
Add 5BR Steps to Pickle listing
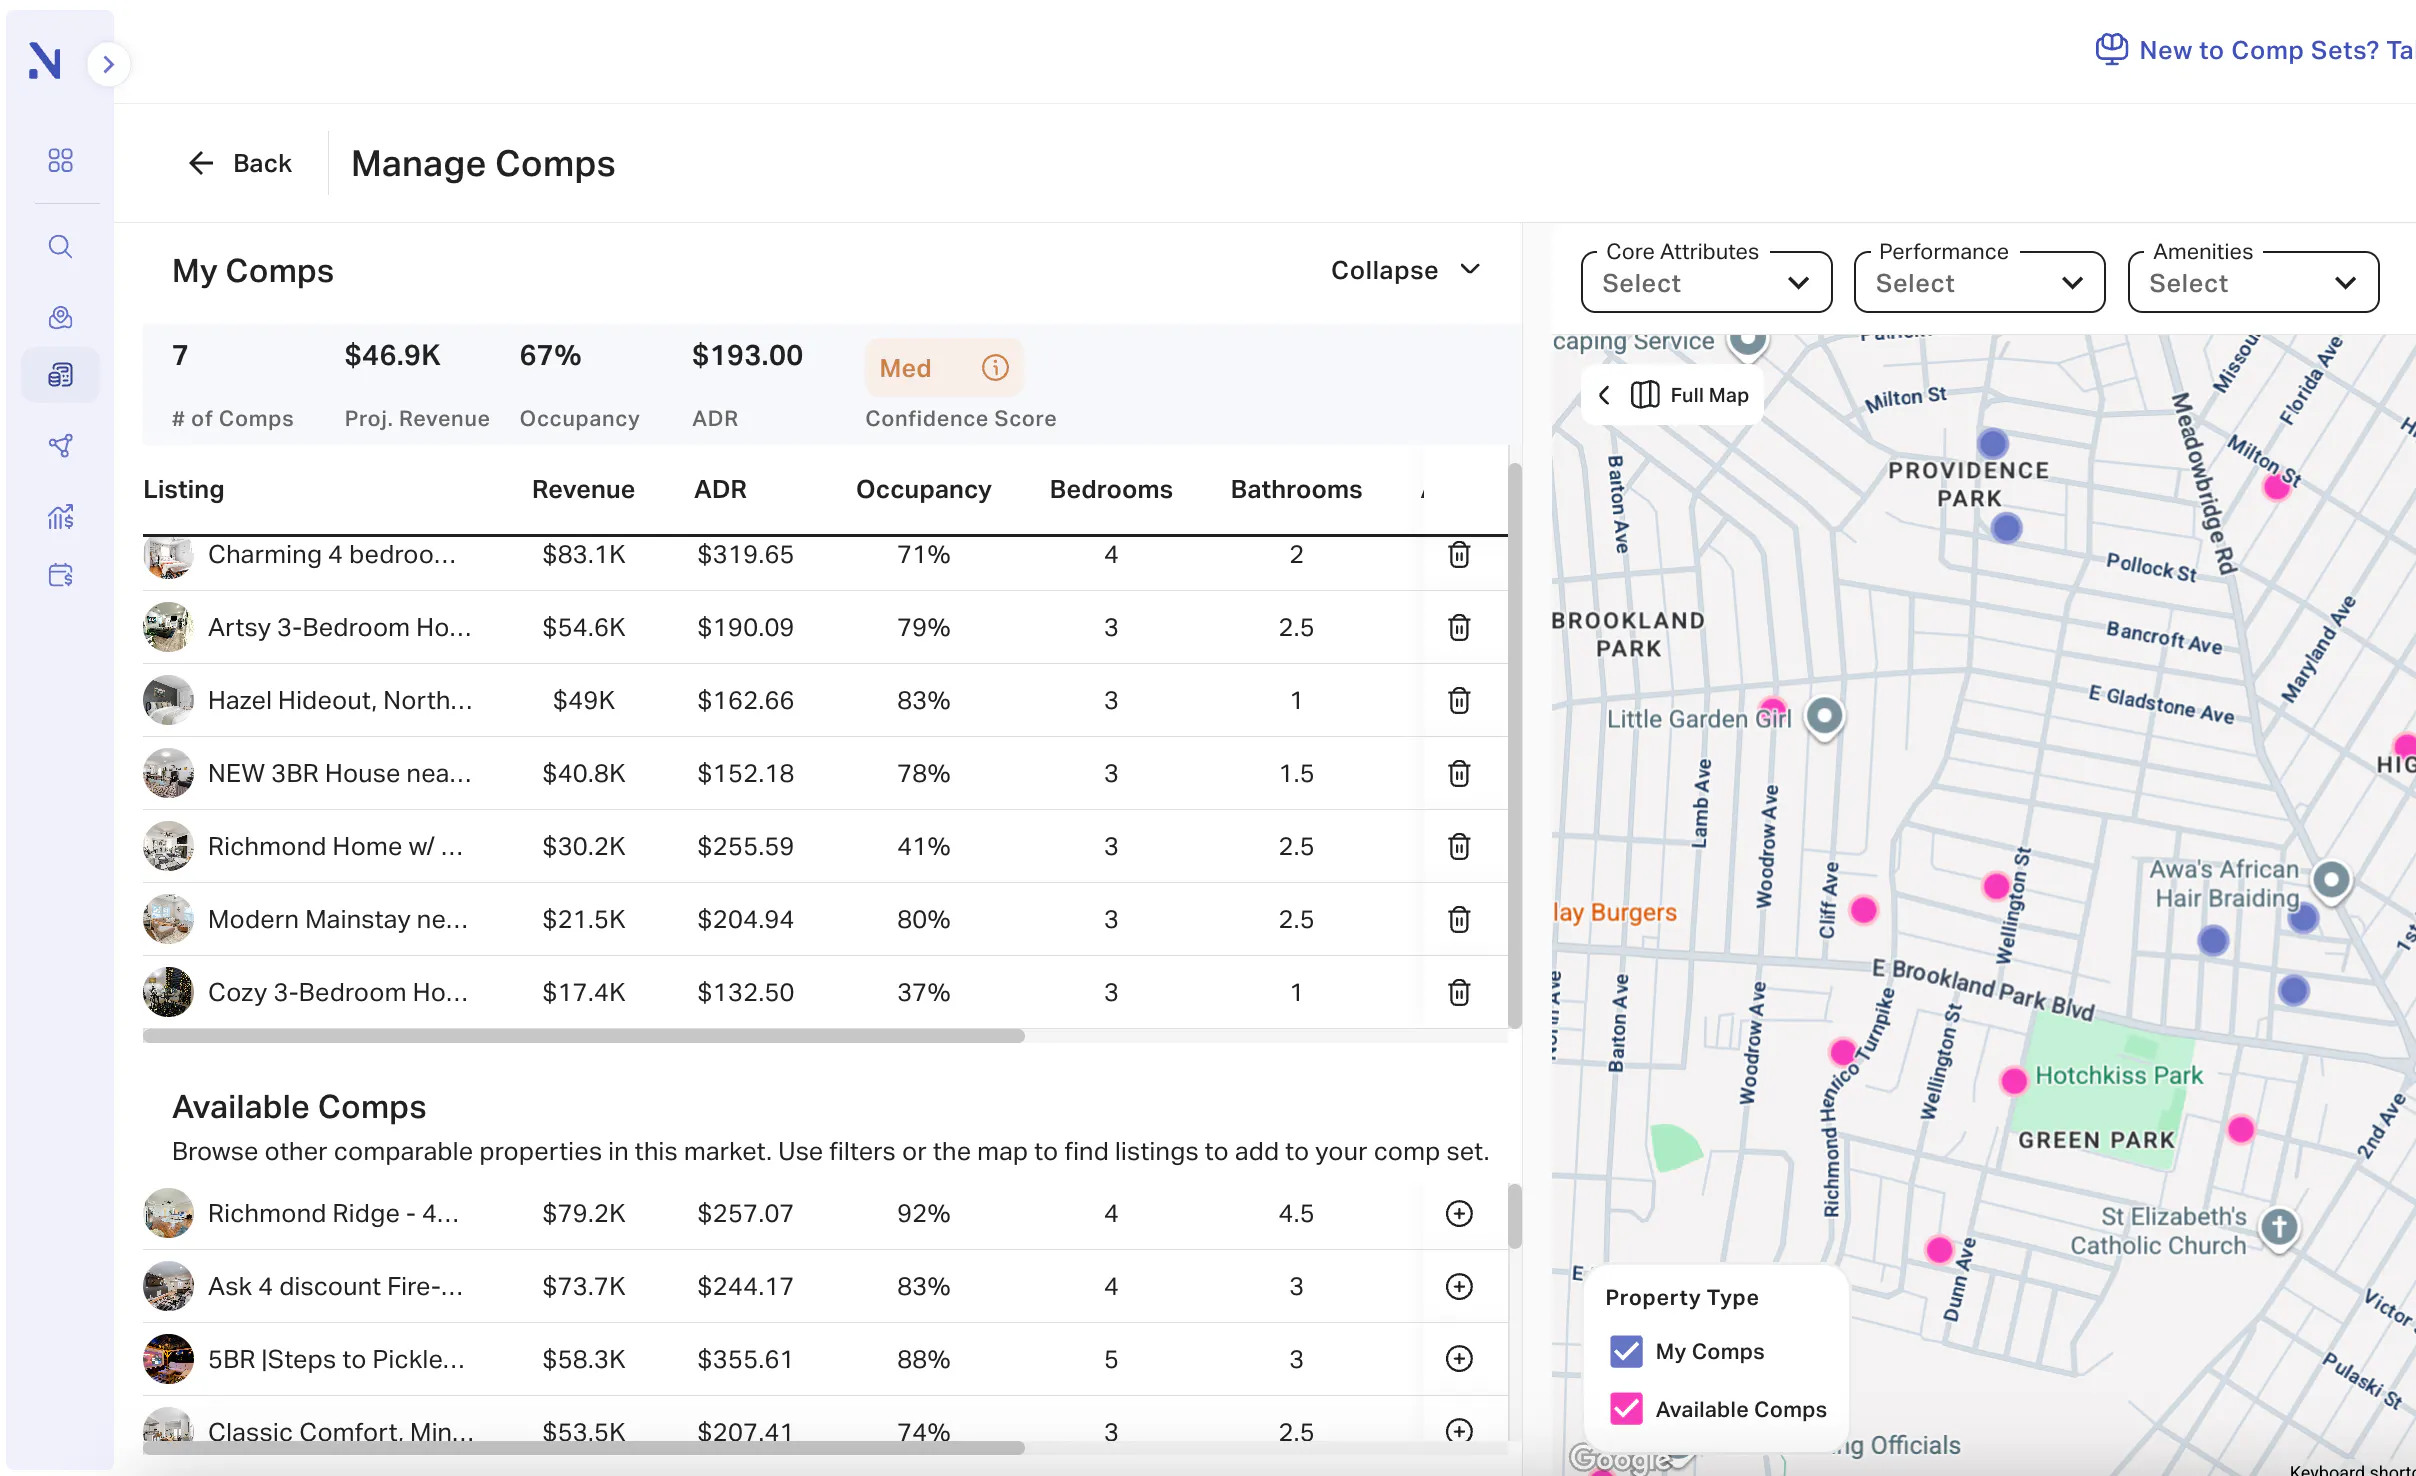pos(1459,1358)
